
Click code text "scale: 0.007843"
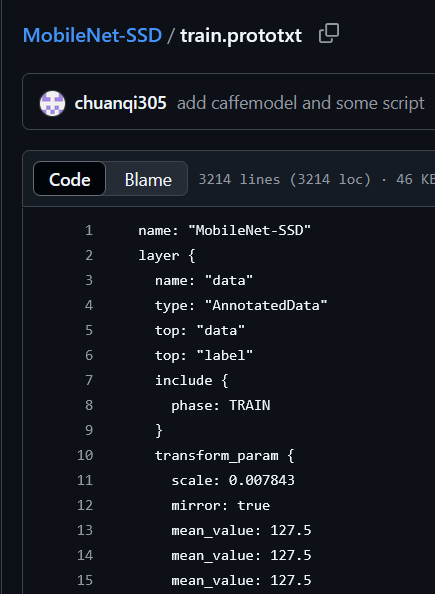tap(233, 481)
